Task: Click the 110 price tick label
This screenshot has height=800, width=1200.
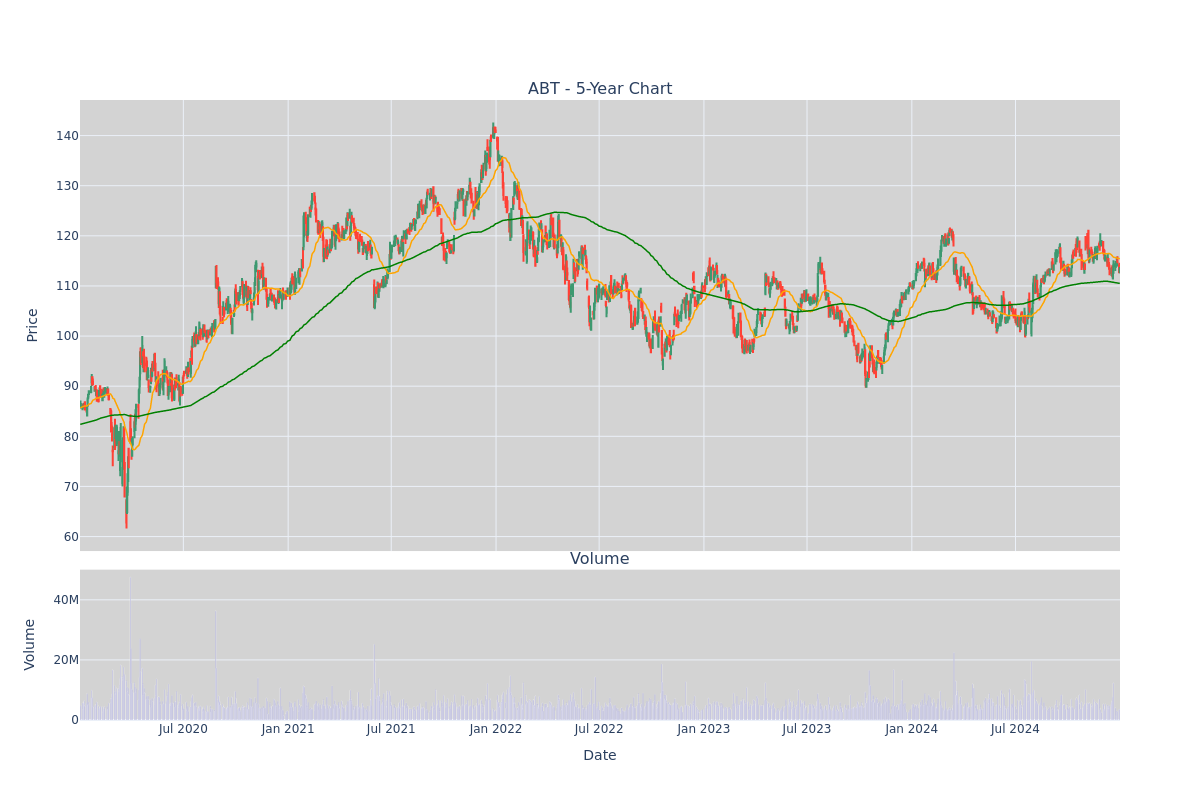Action: 67,286
